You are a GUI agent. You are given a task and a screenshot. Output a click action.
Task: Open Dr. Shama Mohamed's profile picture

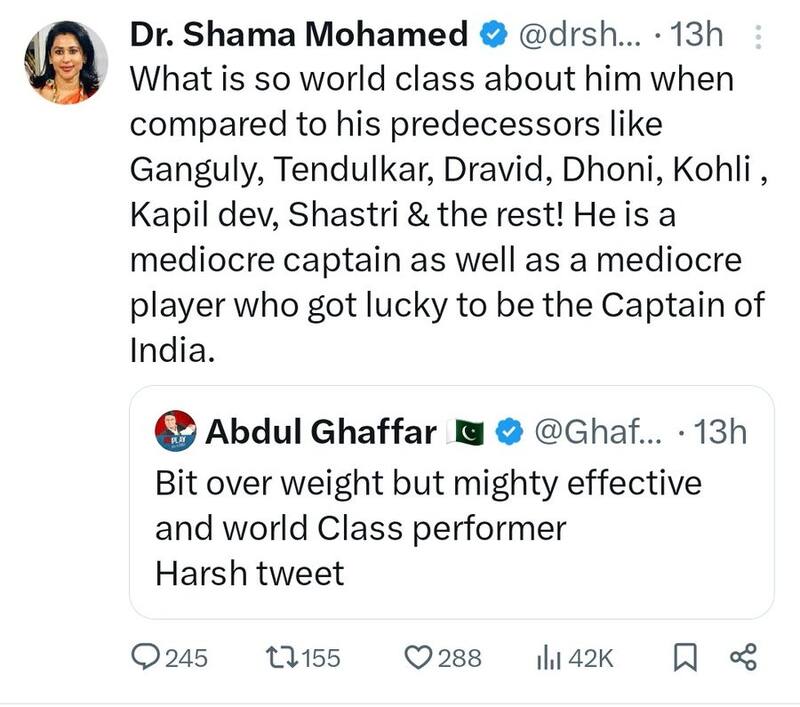click(x=66, y=60)
